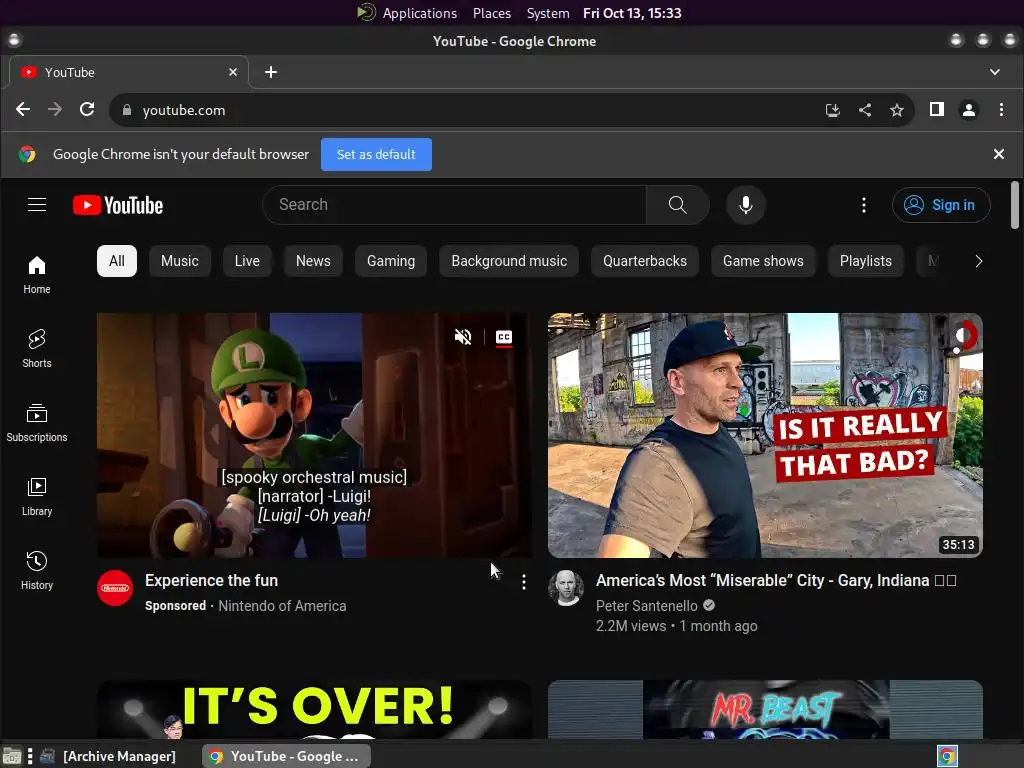This screenshot has width=1024, height=768.
Task: Close the YouTube tab
Action: [x=232, y=72]
